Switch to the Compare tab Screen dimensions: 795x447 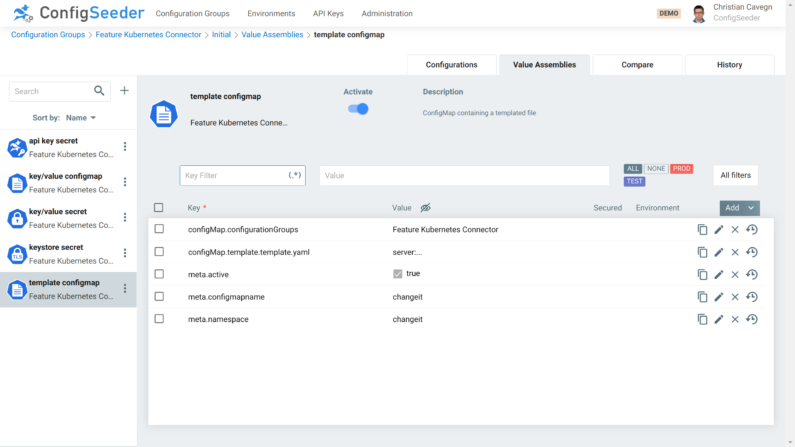pos(637,65)
